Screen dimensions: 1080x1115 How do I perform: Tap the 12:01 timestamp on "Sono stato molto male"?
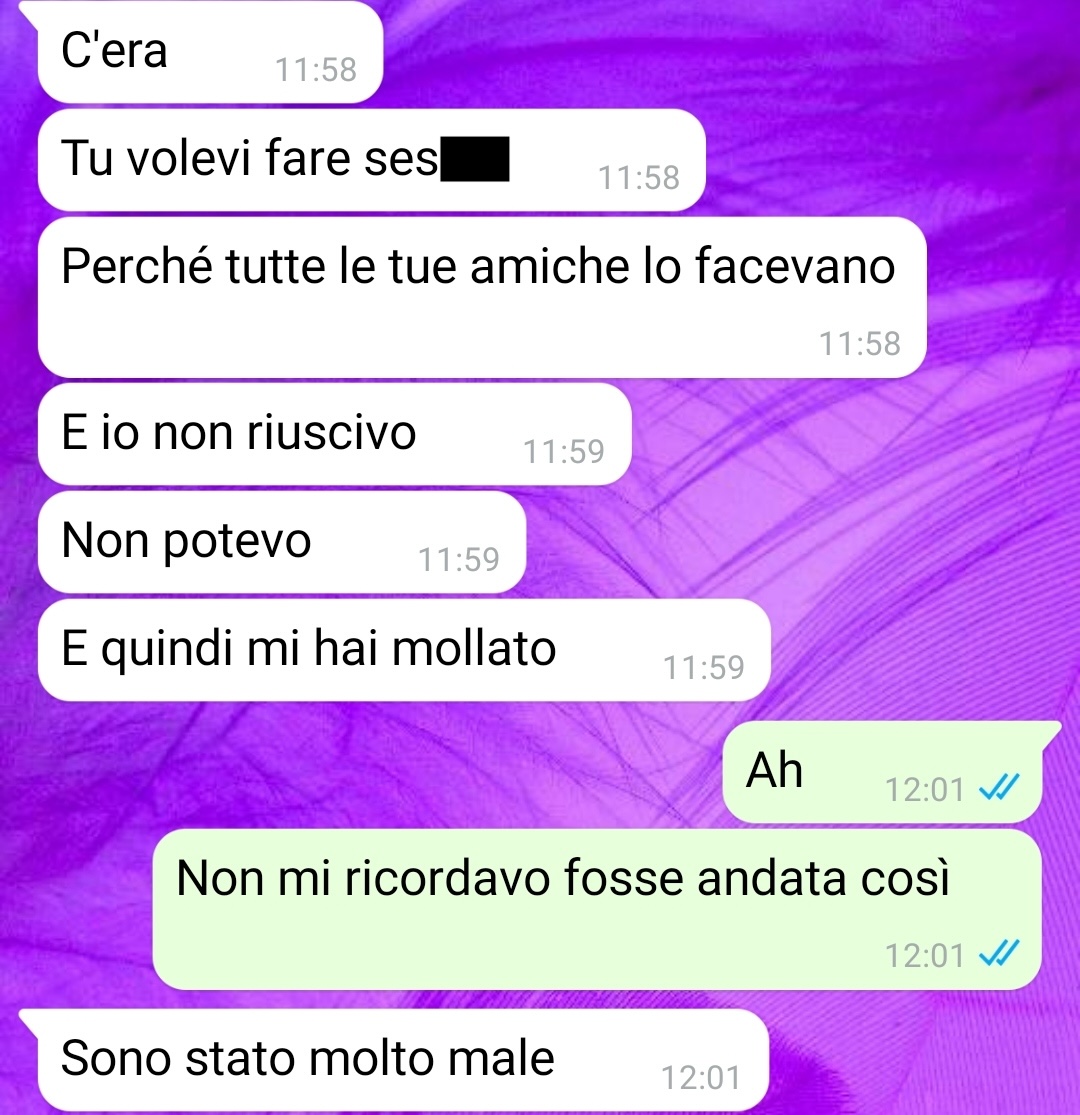click(x=701, y=1077)
